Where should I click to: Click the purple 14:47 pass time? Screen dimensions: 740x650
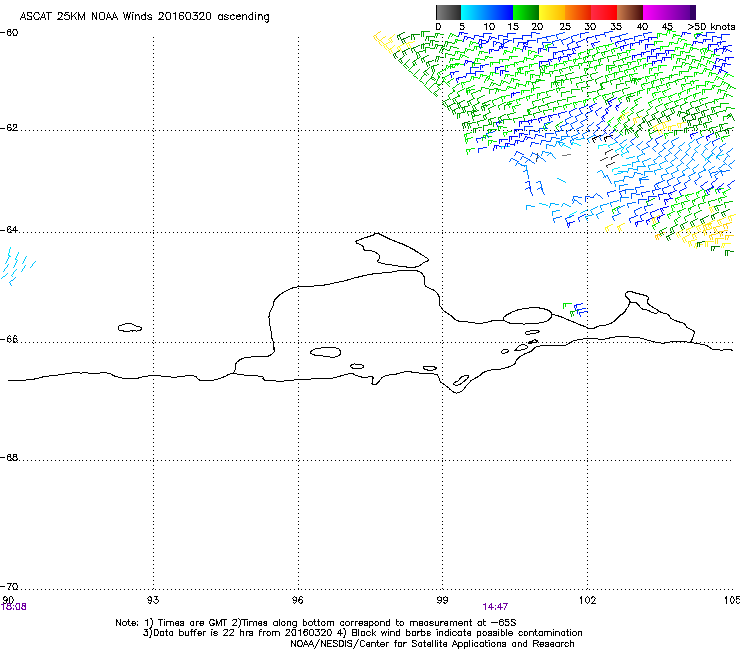495,607
